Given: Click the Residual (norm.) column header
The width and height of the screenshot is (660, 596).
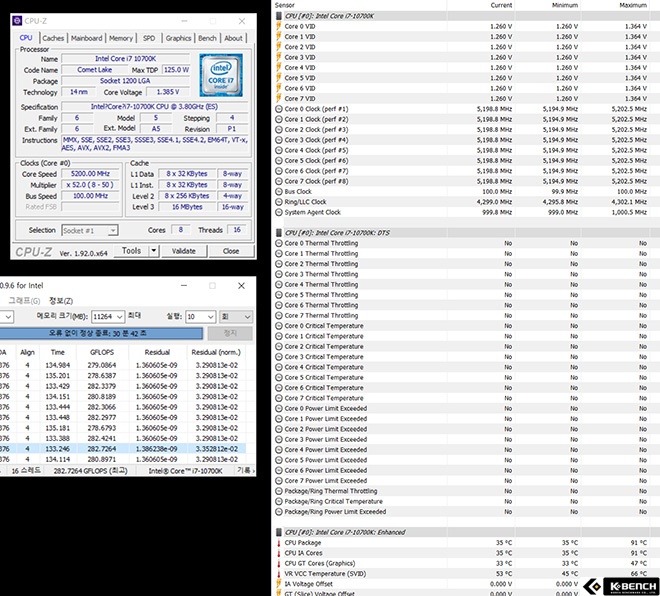Looking at the screenshot, I should (x=216, y=352).
